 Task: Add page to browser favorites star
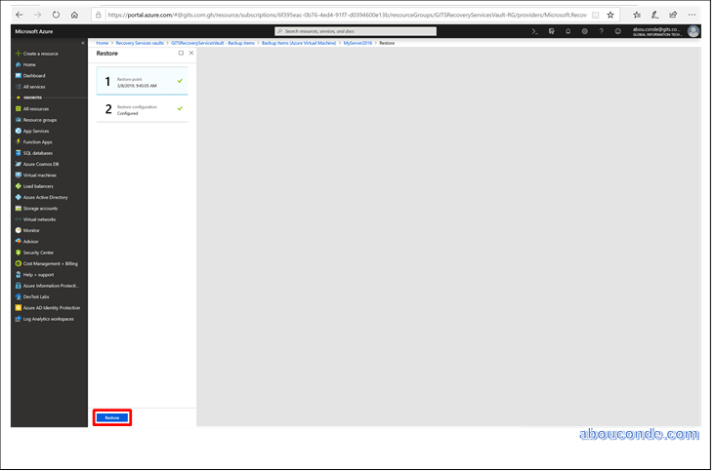click(611, 15)
